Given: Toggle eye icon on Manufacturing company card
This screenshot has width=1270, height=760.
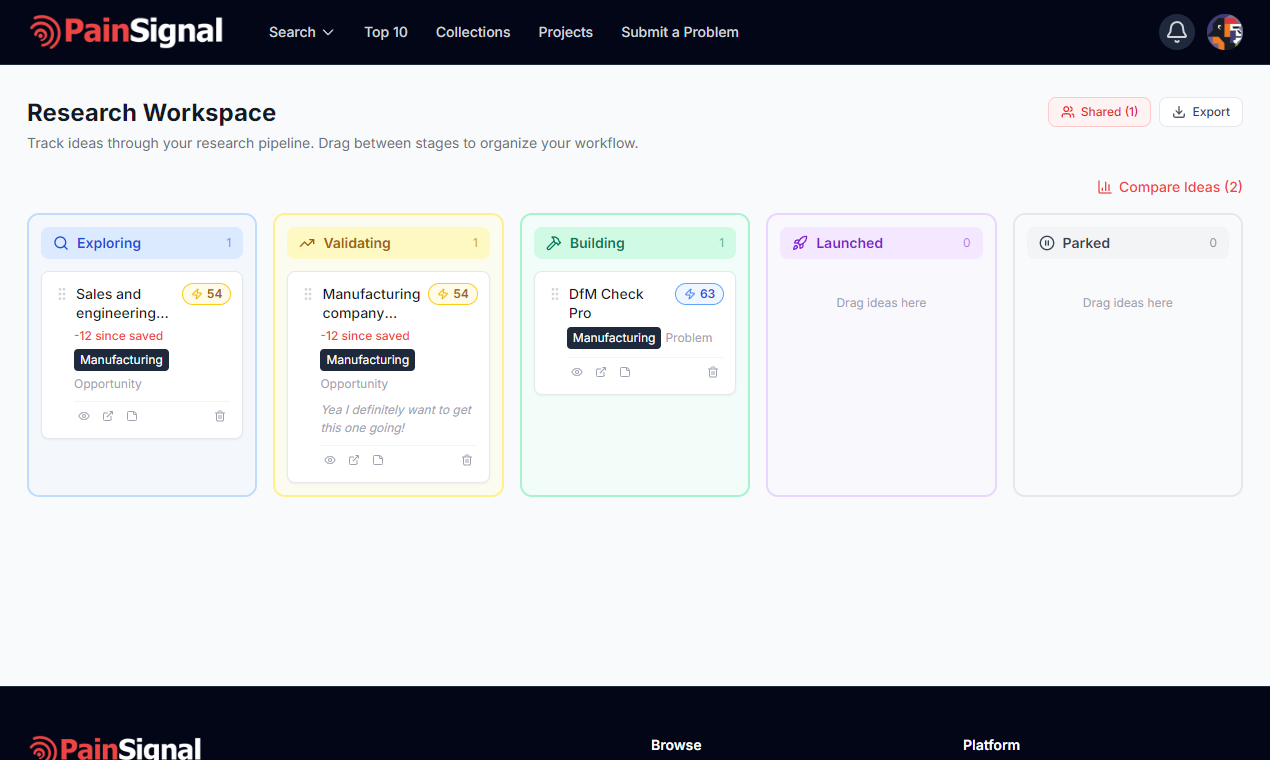Looking at the screenshot, I should [x=330, y=460].
